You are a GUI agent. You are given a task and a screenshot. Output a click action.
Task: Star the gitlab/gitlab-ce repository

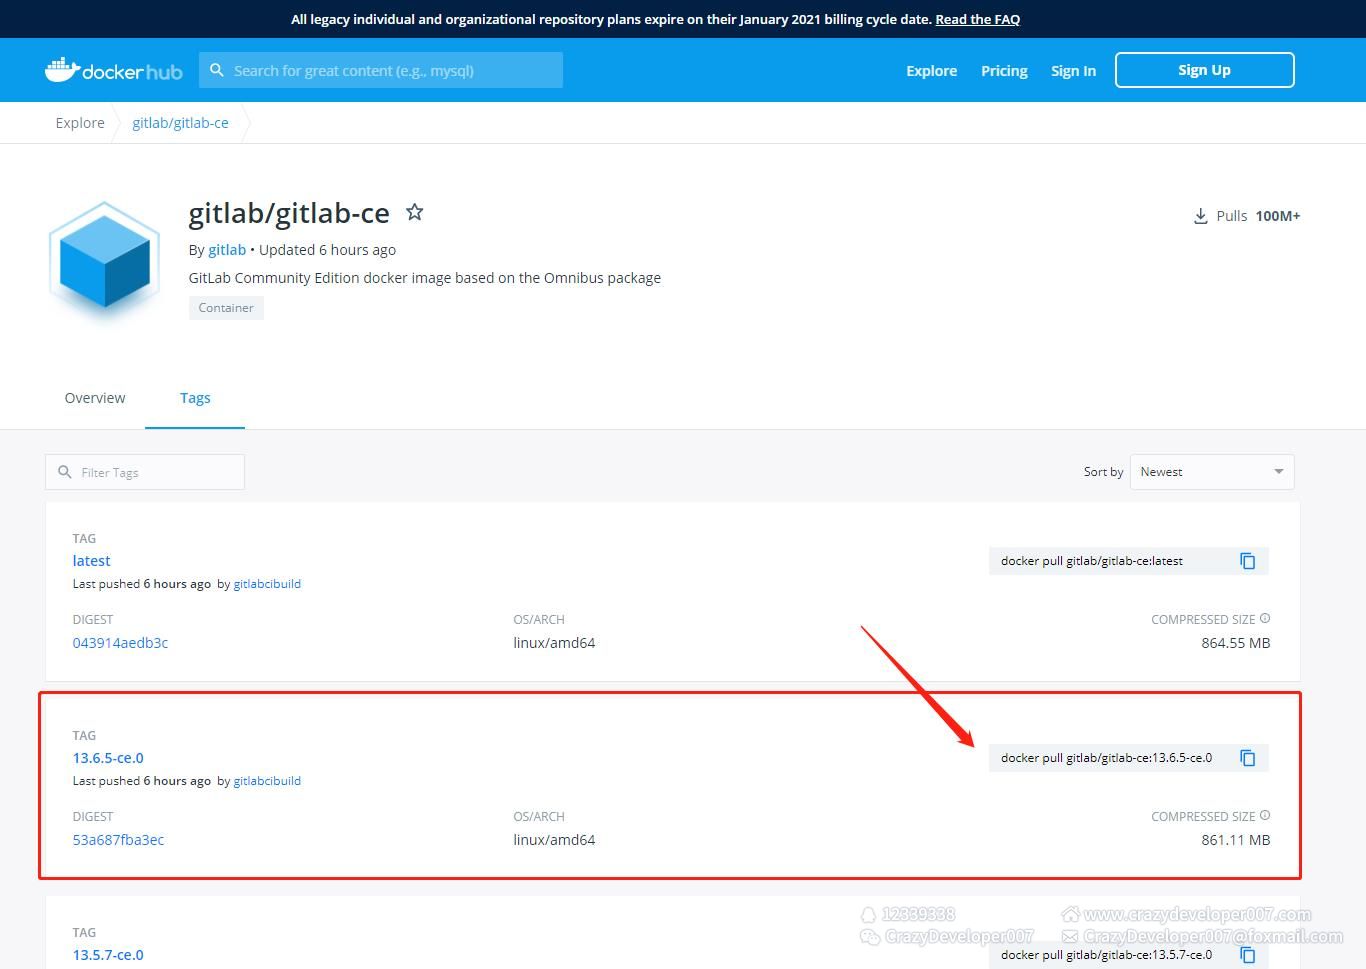[414, 212]
